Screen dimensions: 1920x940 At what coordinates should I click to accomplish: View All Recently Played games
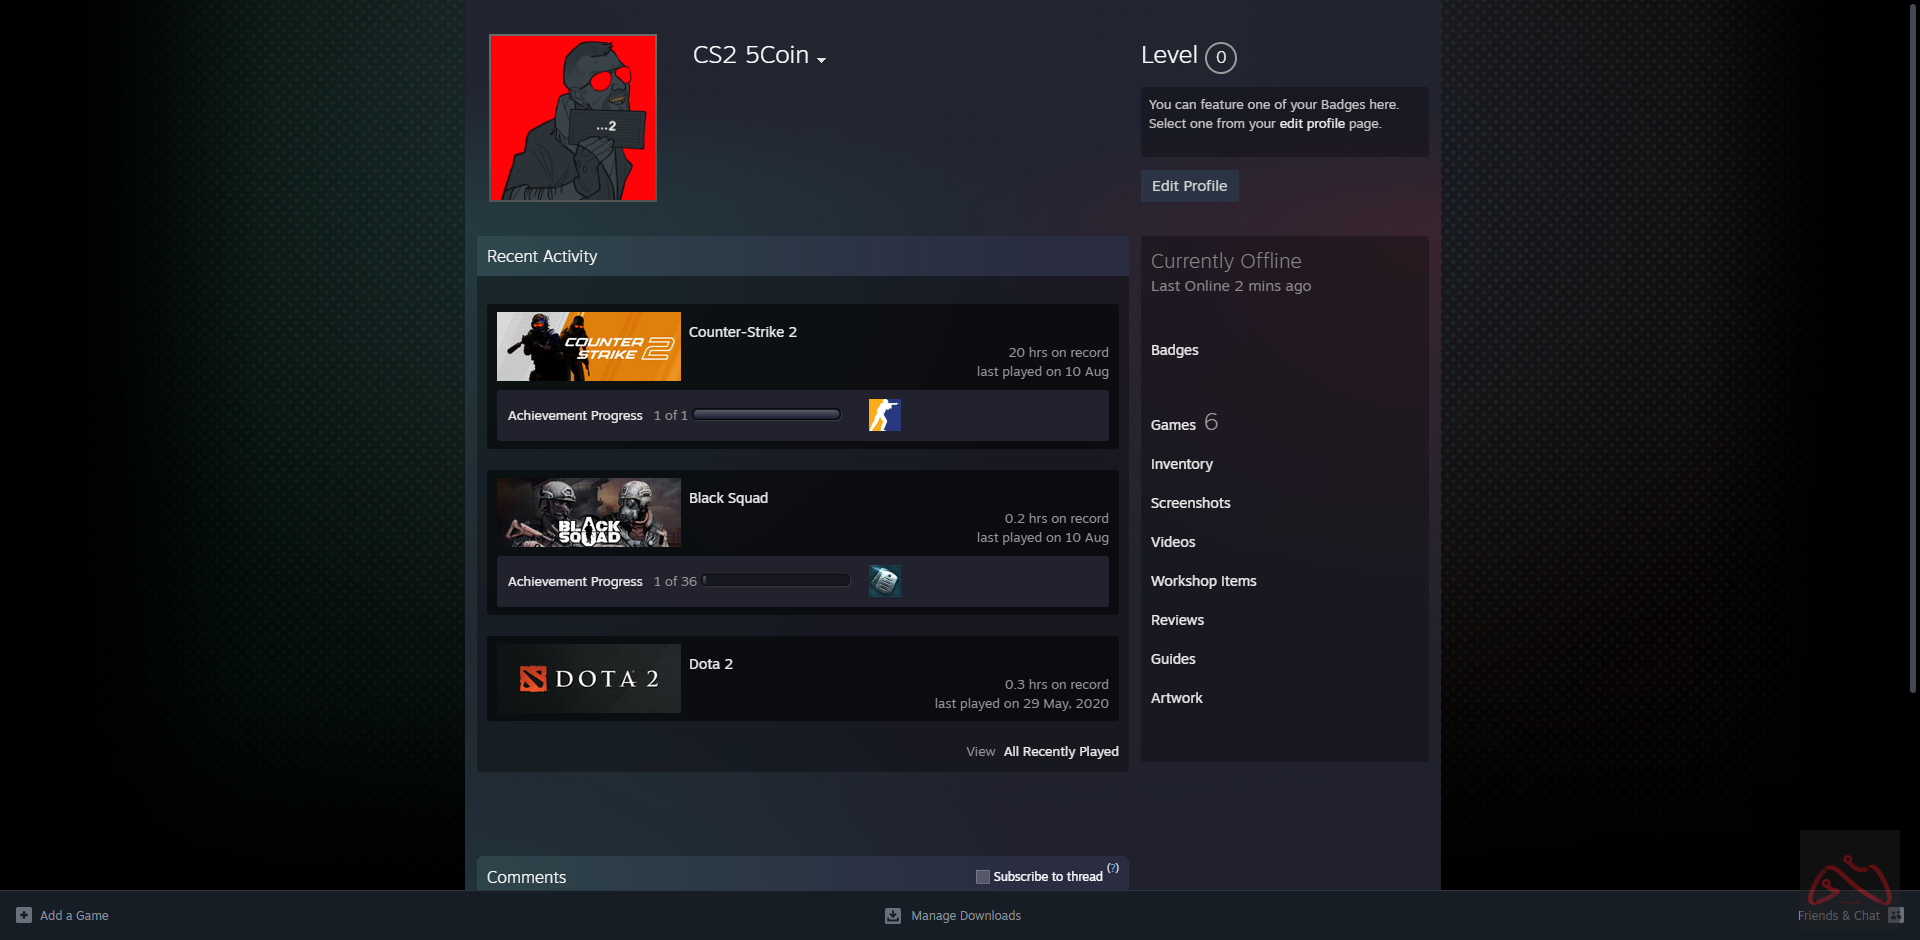pos(1060,752)
